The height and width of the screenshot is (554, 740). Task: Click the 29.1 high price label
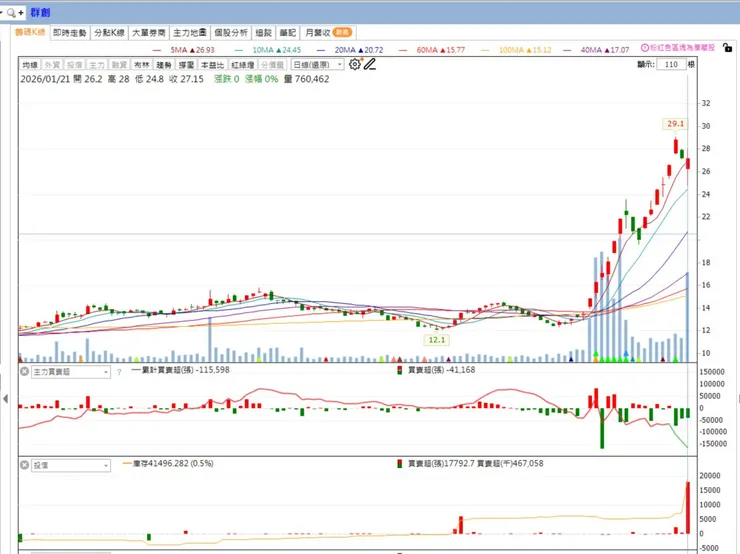(x=675, y=124)
